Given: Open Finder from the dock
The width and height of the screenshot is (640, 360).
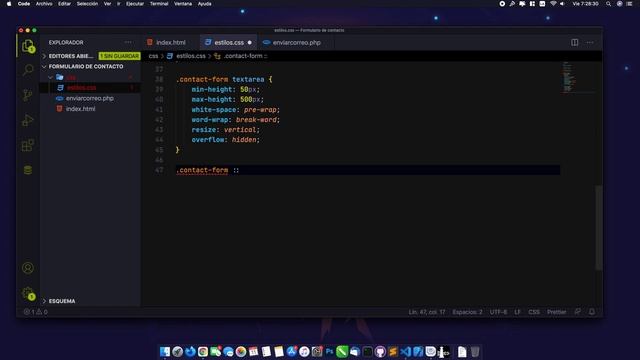Looking at the screenshot, I should click(x=165, y=351).
